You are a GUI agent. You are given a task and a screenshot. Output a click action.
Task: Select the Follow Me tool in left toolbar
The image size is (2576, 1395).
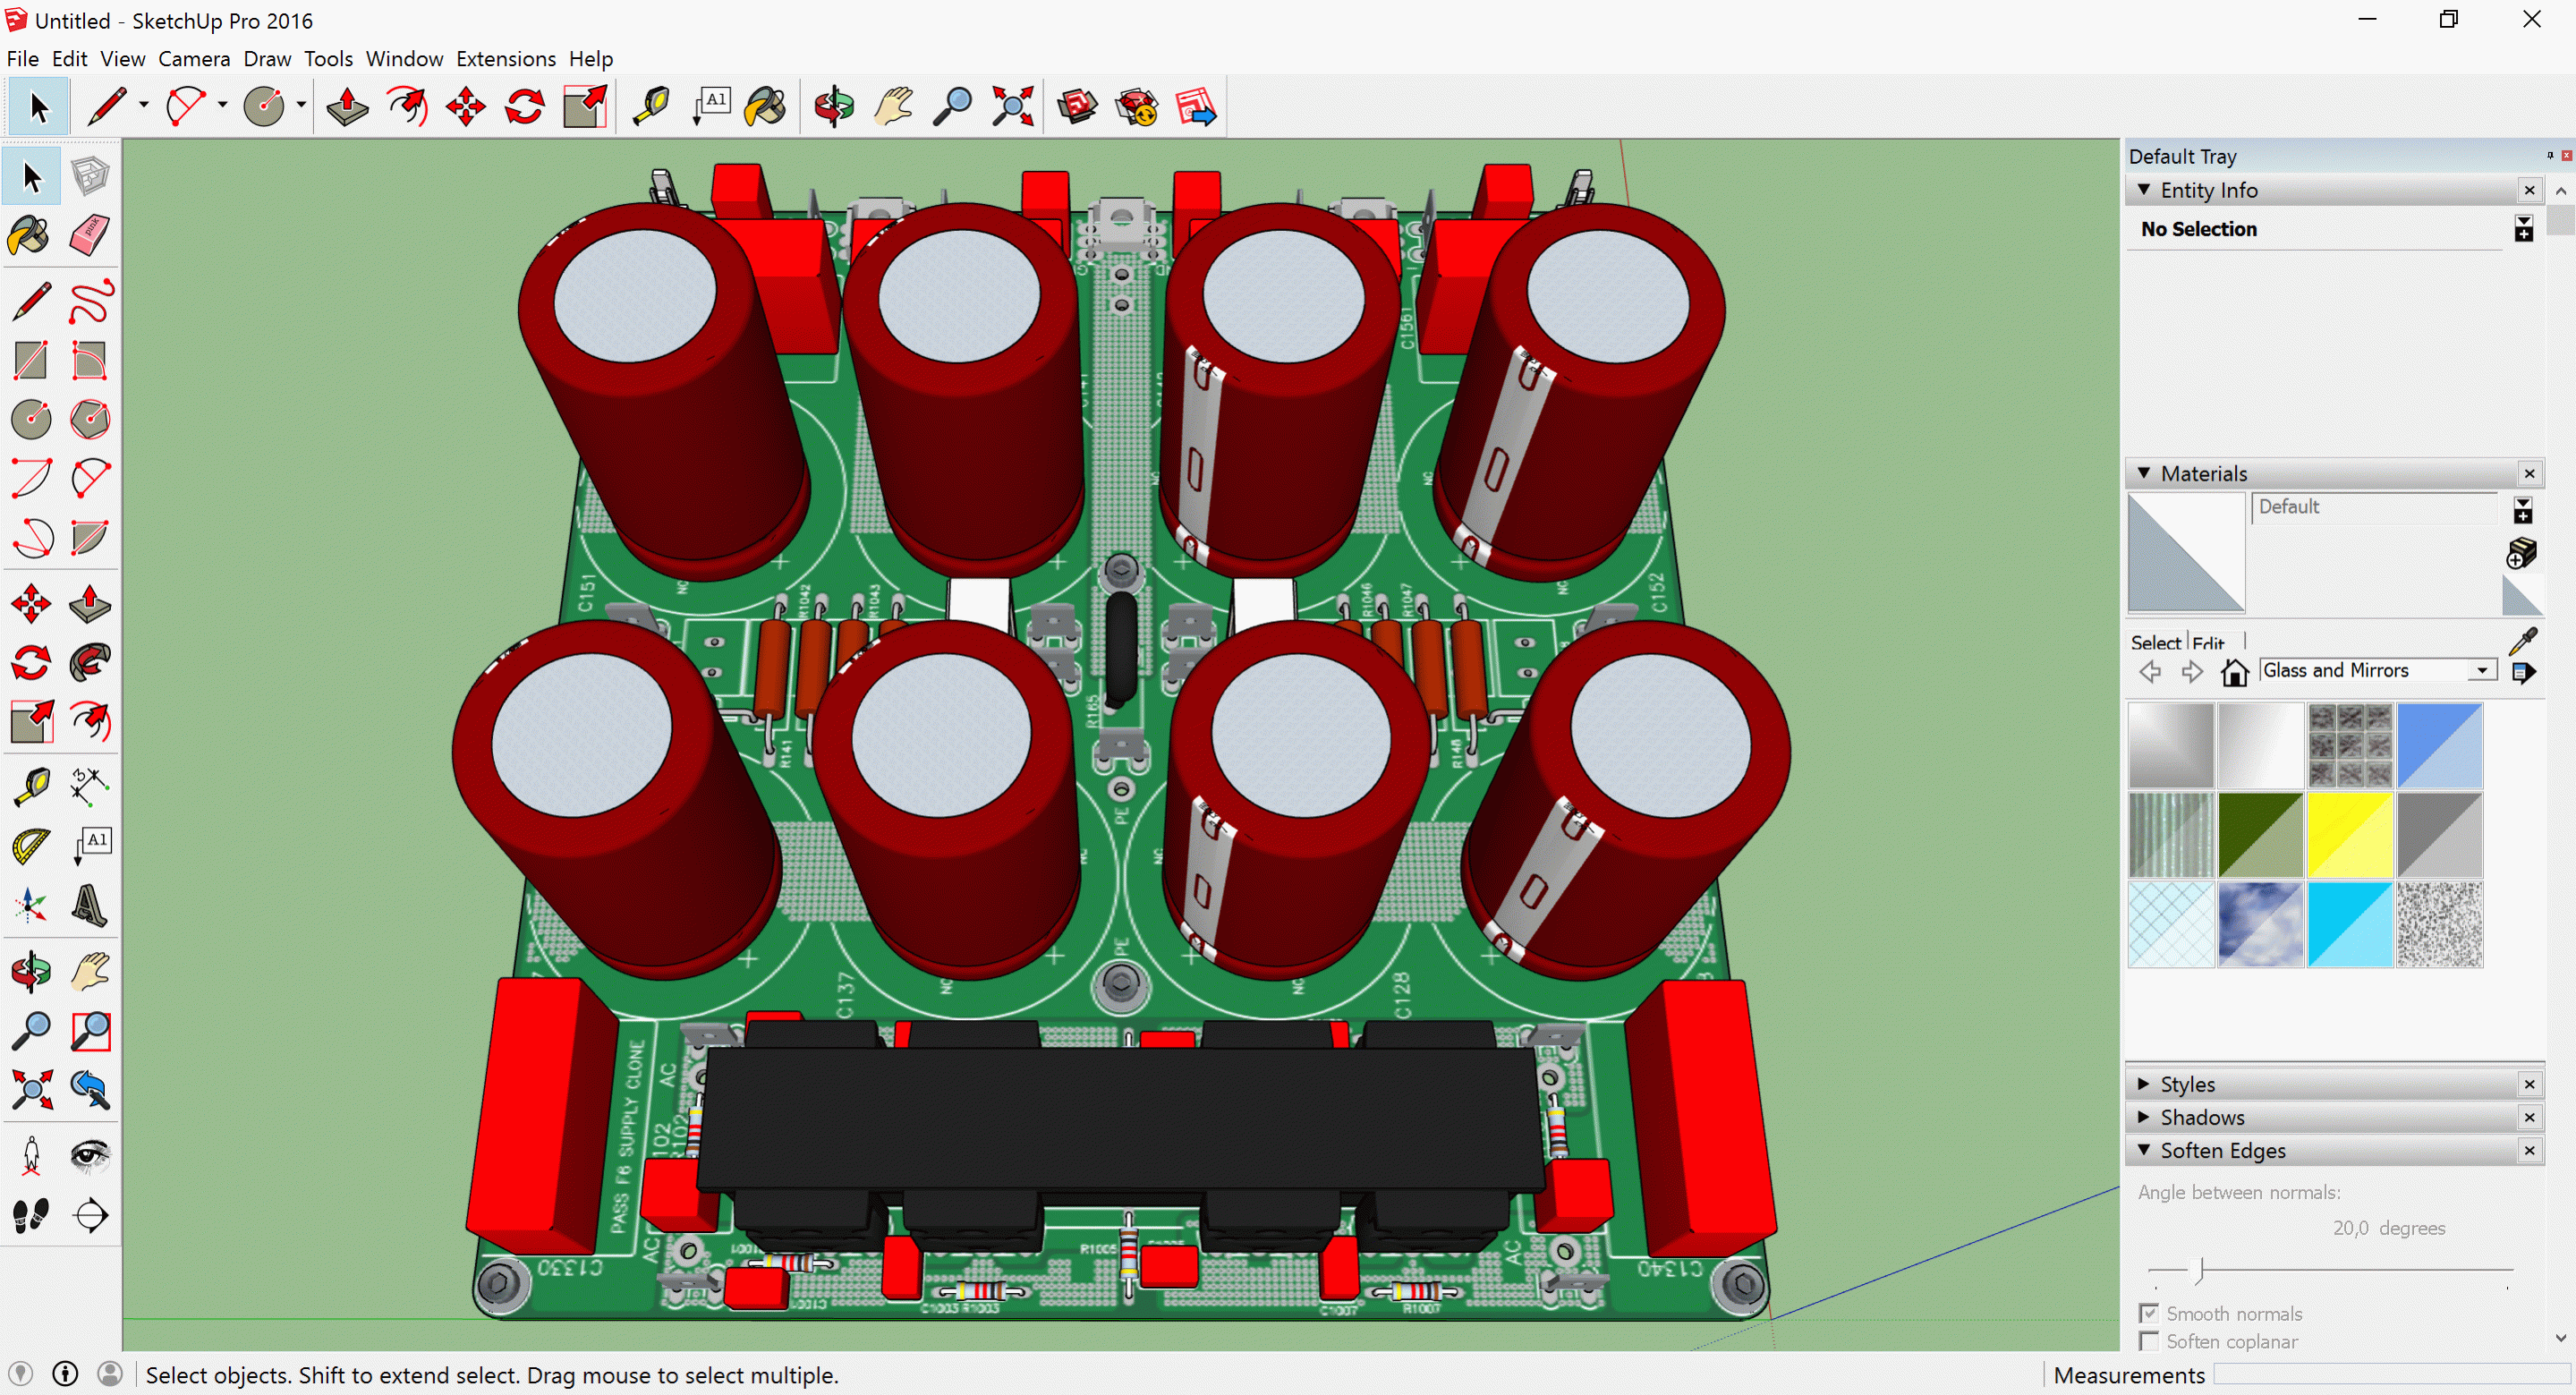tap(90, 662)
